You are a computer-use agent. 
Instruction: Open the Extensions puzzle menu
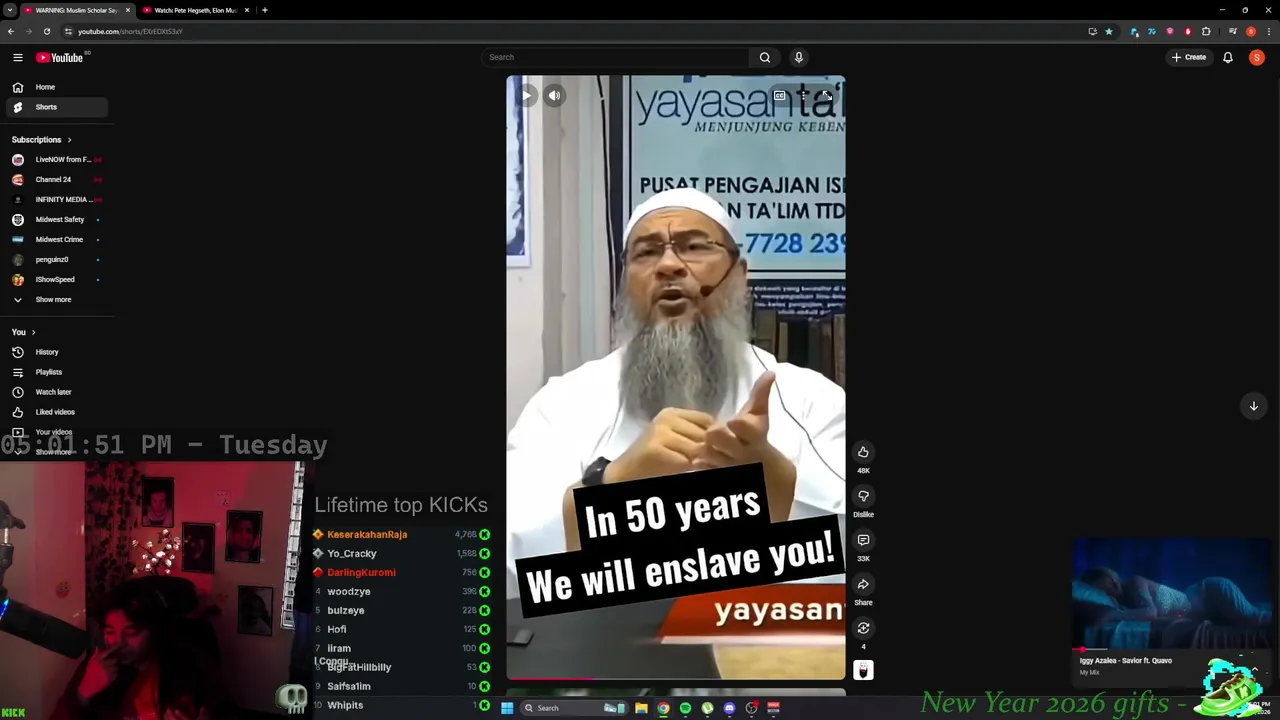[1205, 31]
